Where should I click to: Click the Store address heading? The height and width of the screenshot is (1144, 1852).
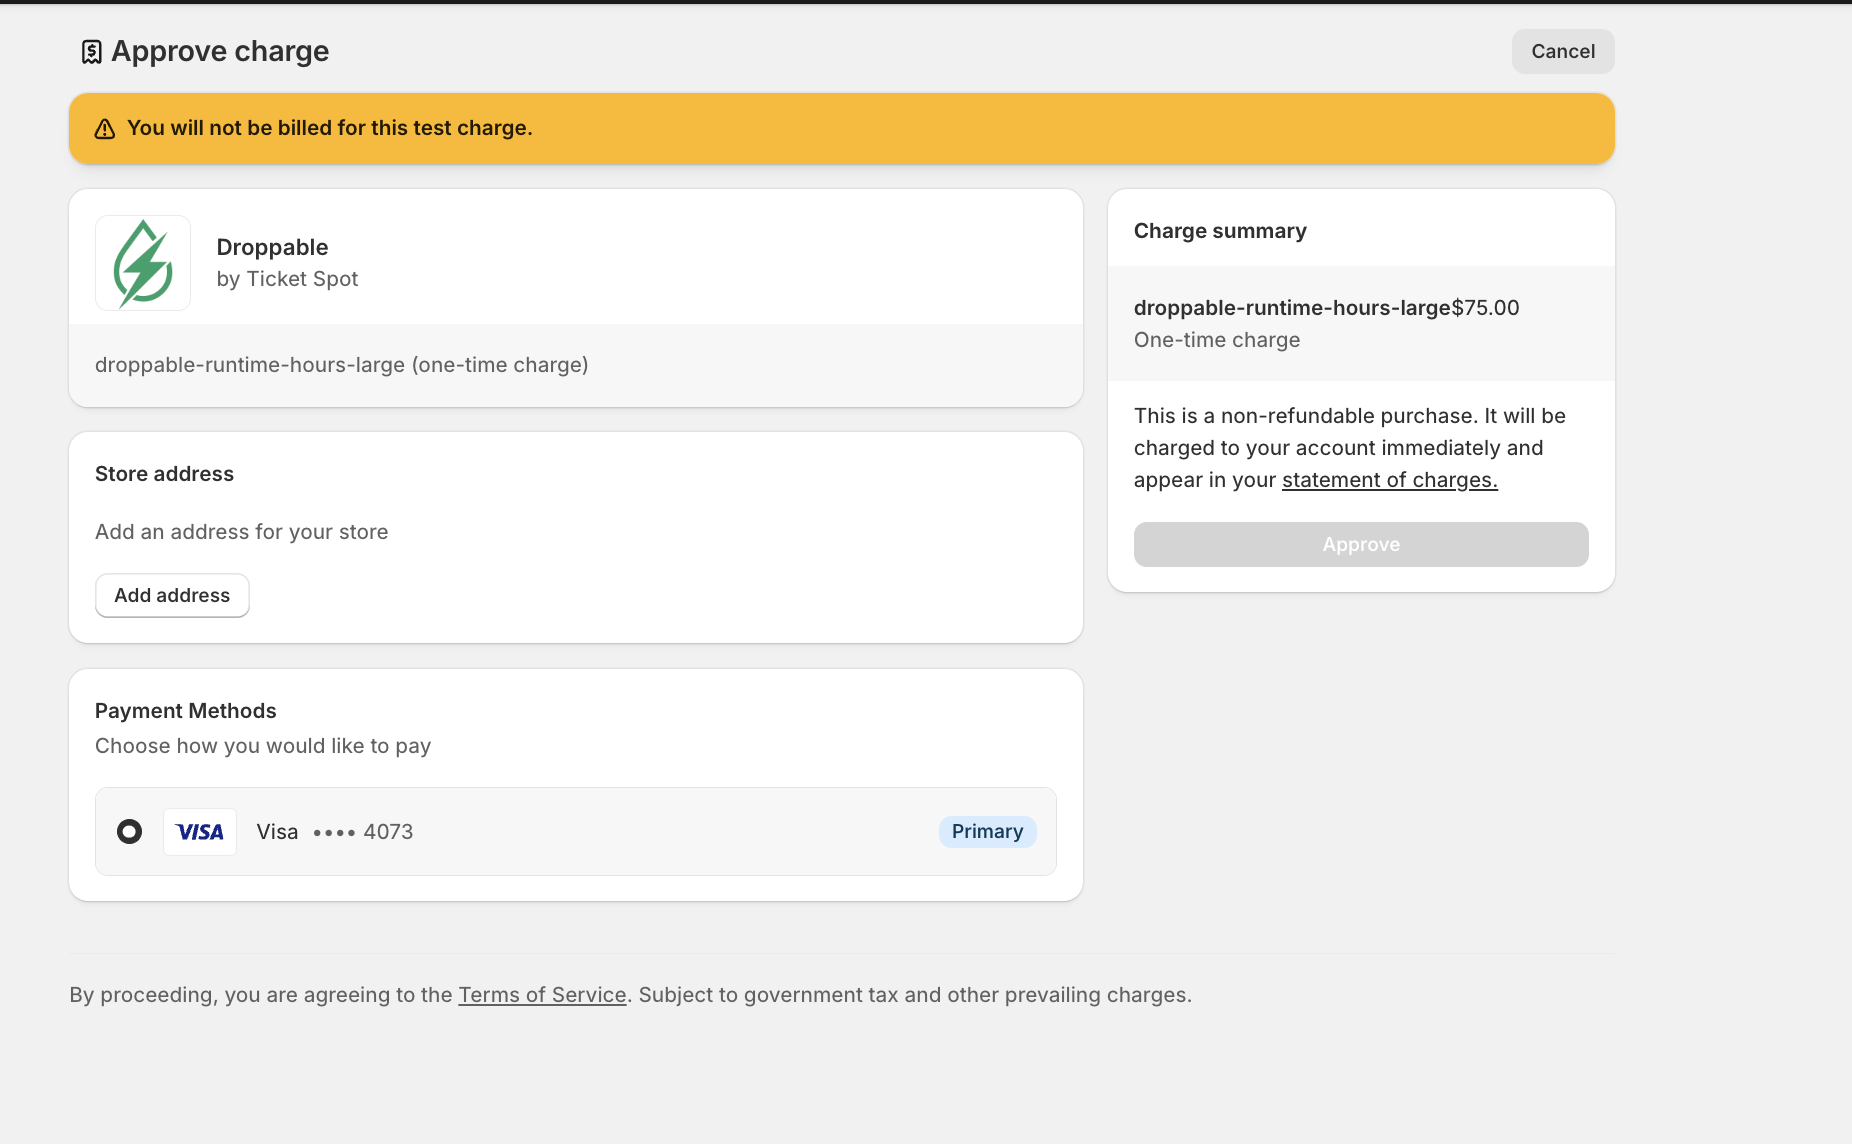[164, 474]
